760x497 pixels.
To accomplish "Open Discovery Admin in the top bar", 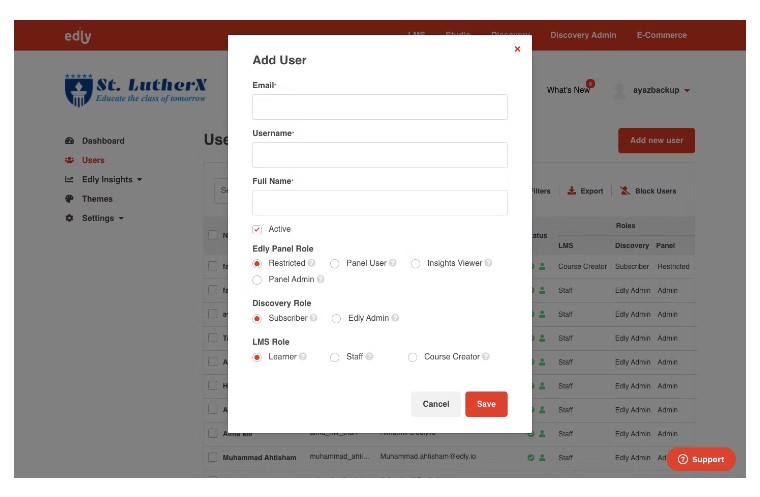I will pyautogui.click(x=583, y=35).
